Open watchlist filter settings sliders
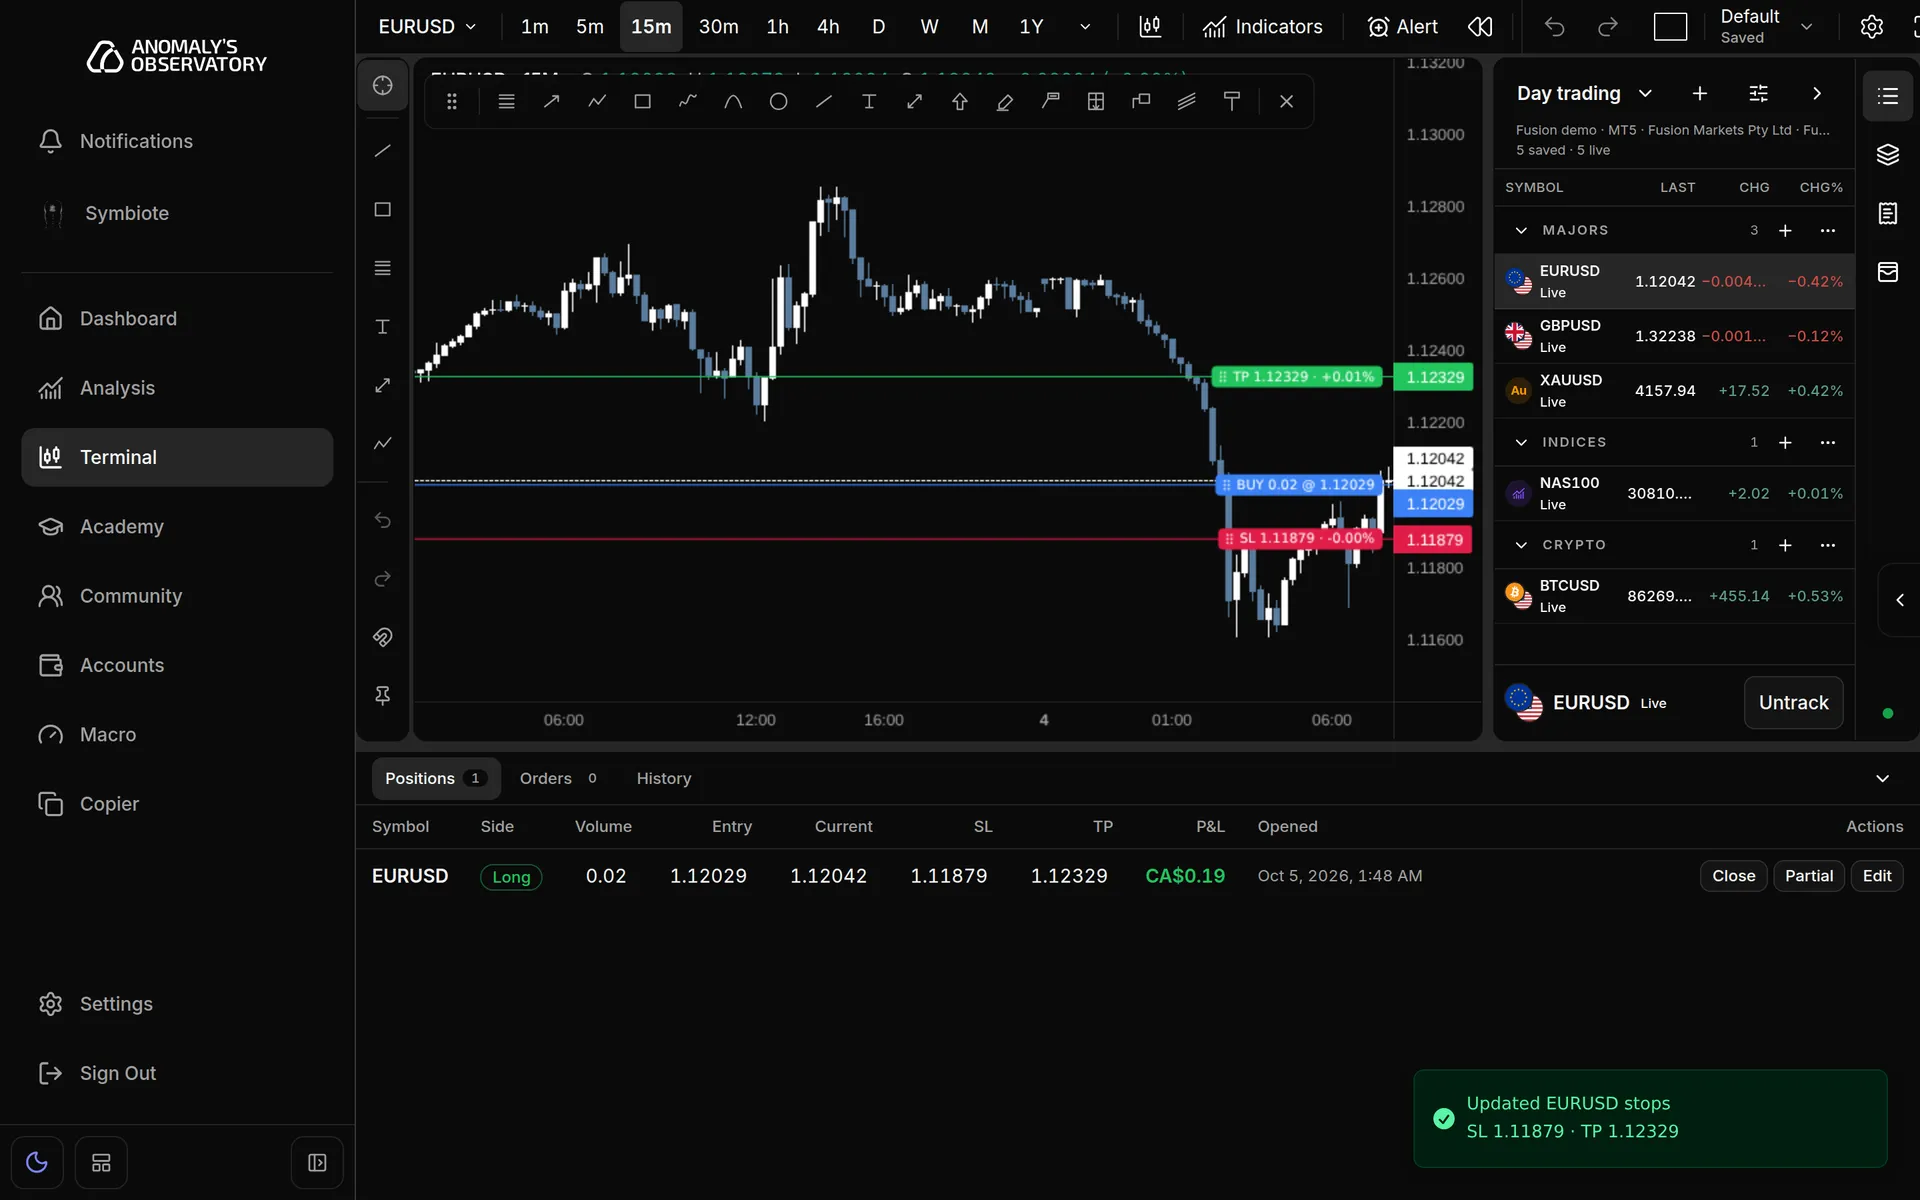The height and width of the screenshot is (1200, 1920). coord(1758,94)
